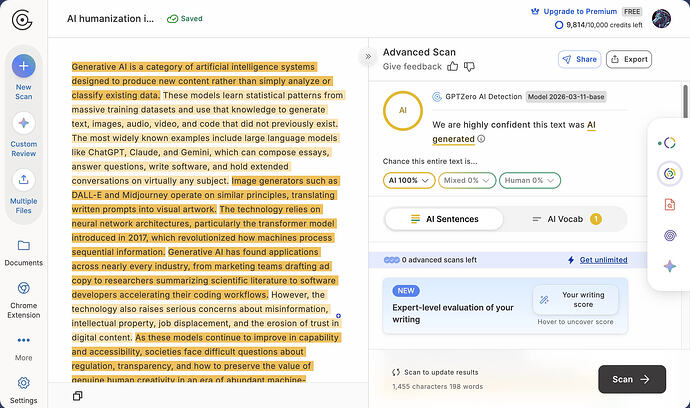Click the Share button
690x408 pixels.
click(580, 59)
